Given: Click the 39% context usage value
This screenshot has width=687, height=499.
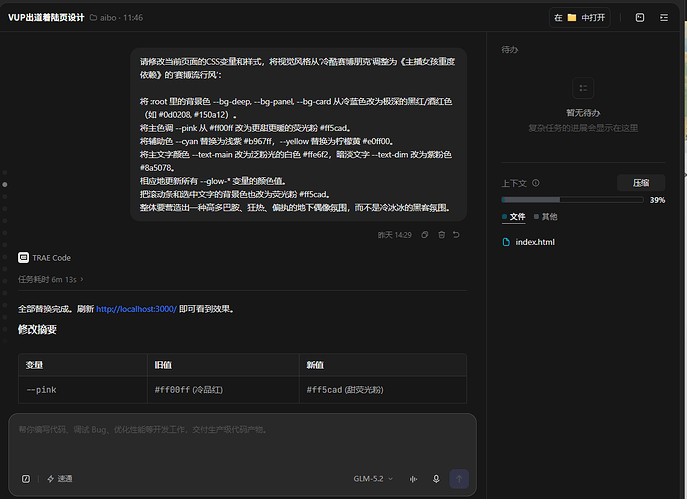Looking at the screenshot, I should point(657,200).
